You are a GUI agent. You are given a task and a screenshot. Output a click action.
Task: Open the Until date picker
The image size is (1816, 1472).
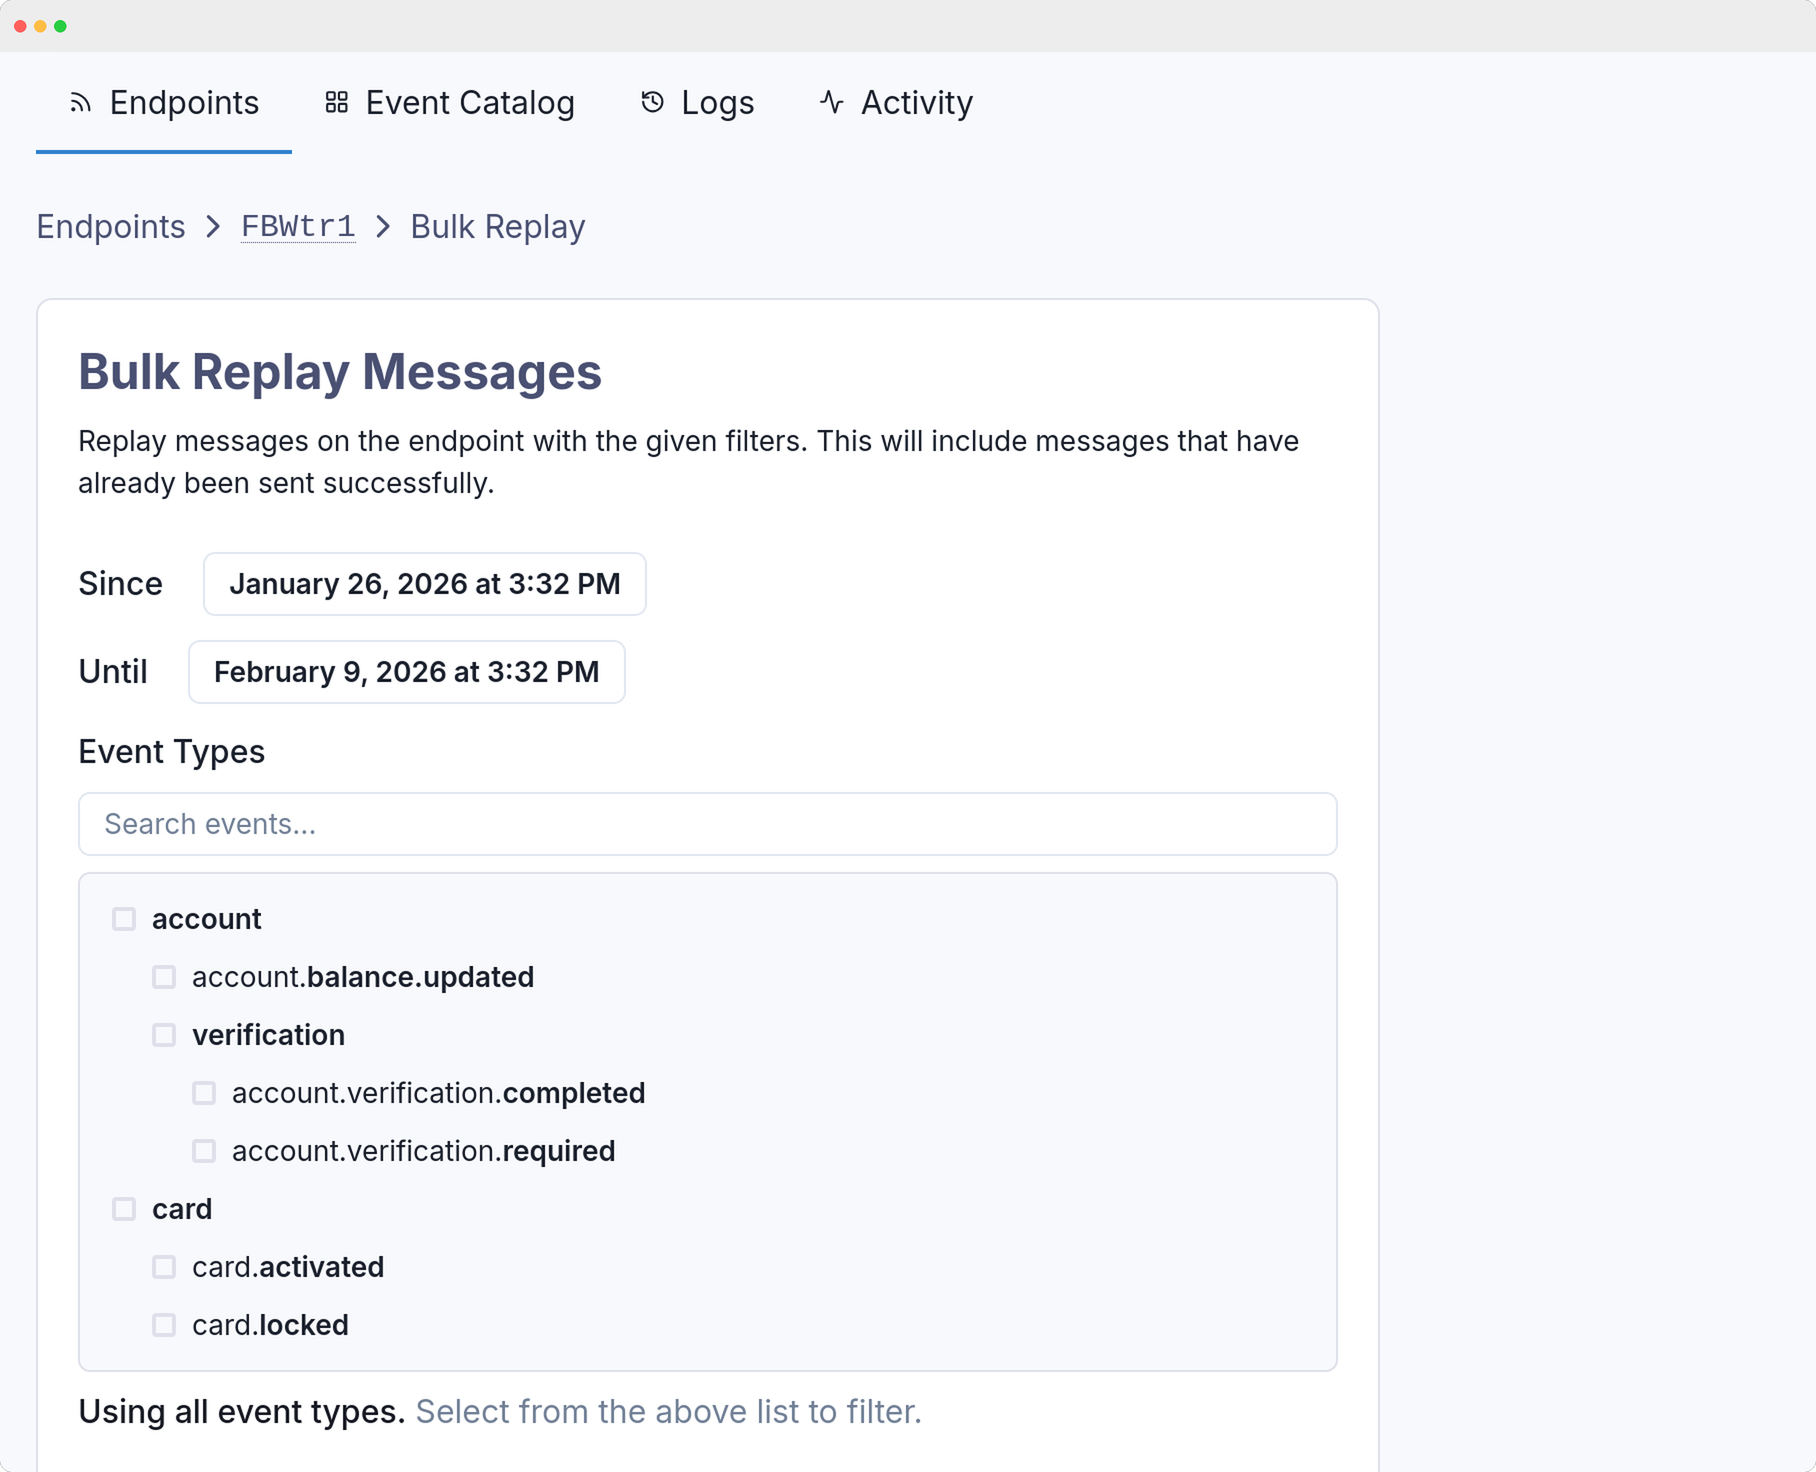406,672
